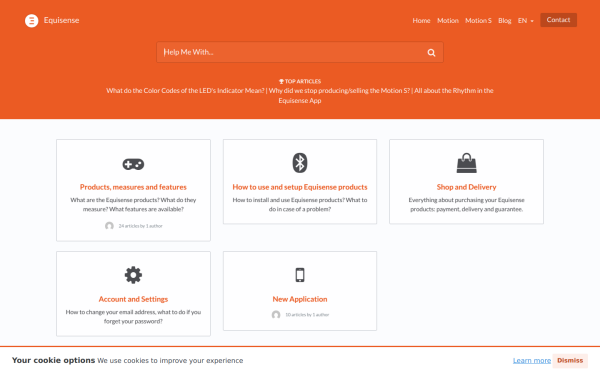600x375 pixels.
Task: Click the gamepad icon for Products card
Action: point(133,164)
